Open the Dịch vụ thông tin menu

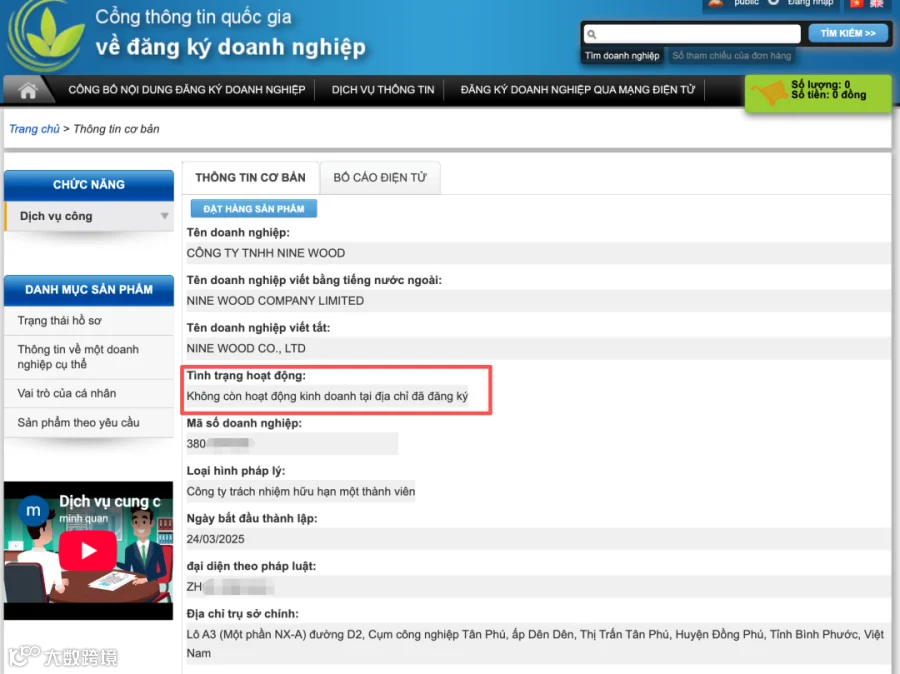click(383, 90)
